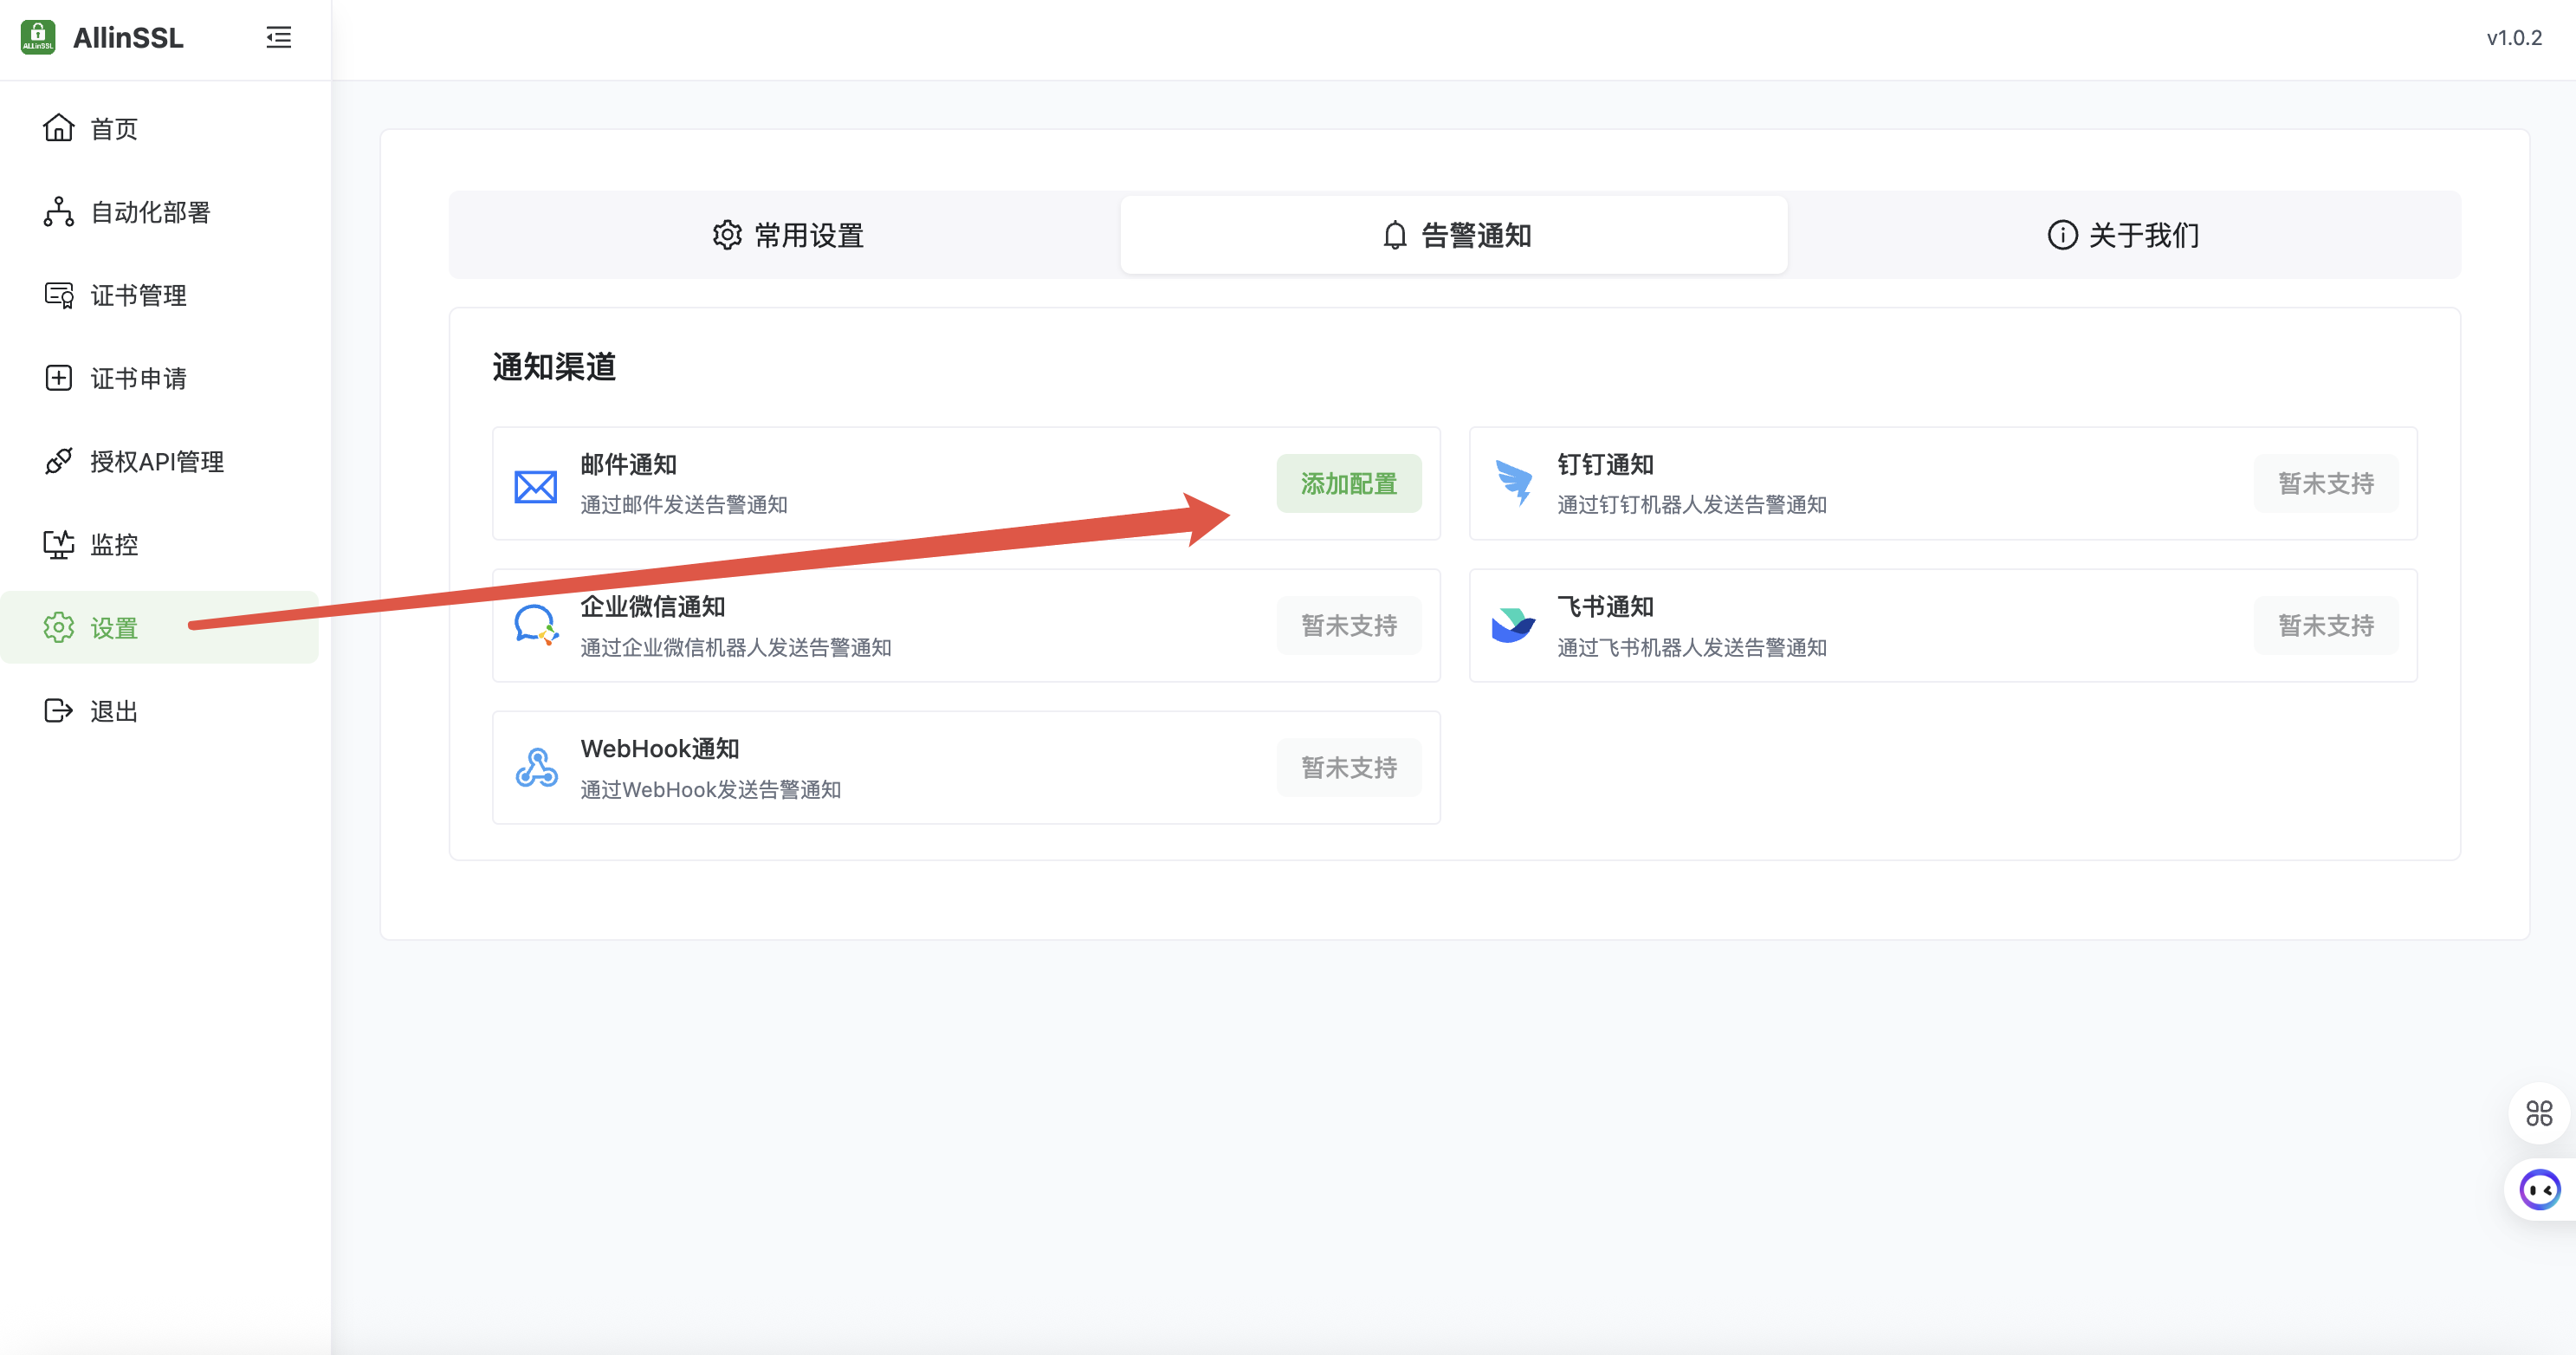The width and height of the screenshot is (2576, 1355).
Task: Open the floating assistant robot icon
Action: pyautogui.click(x=2539, y=1190)
